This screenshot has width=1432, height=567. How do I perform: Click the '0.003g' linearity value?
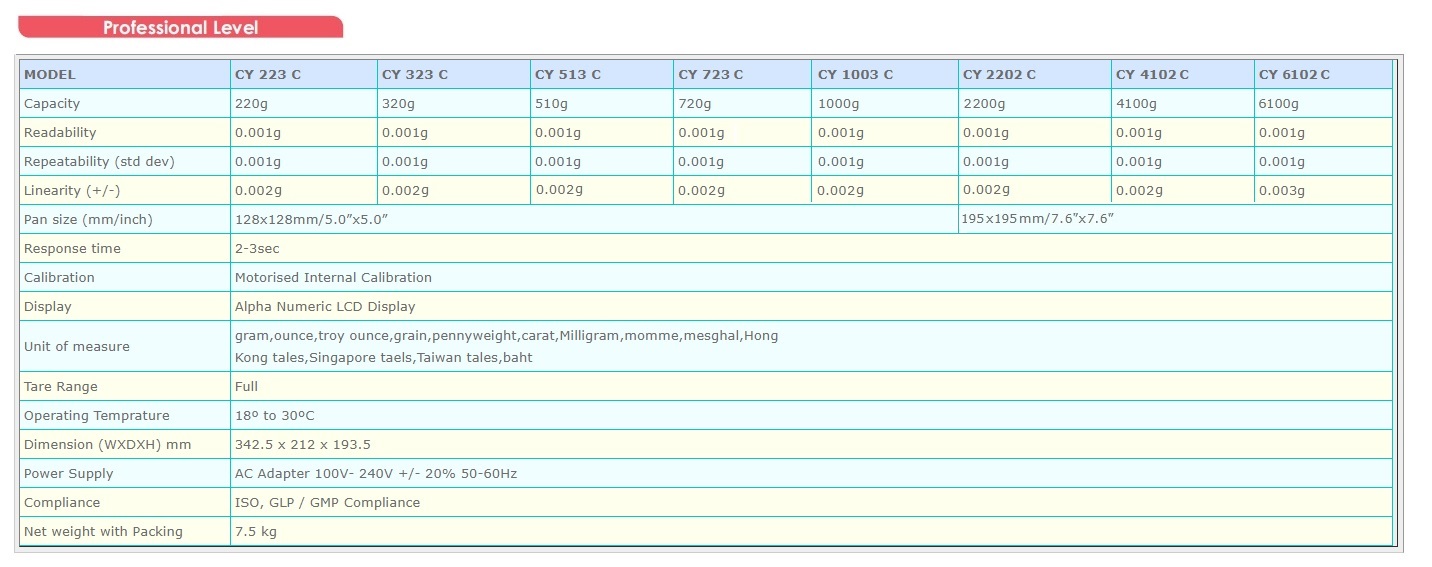coord(1282,191)
